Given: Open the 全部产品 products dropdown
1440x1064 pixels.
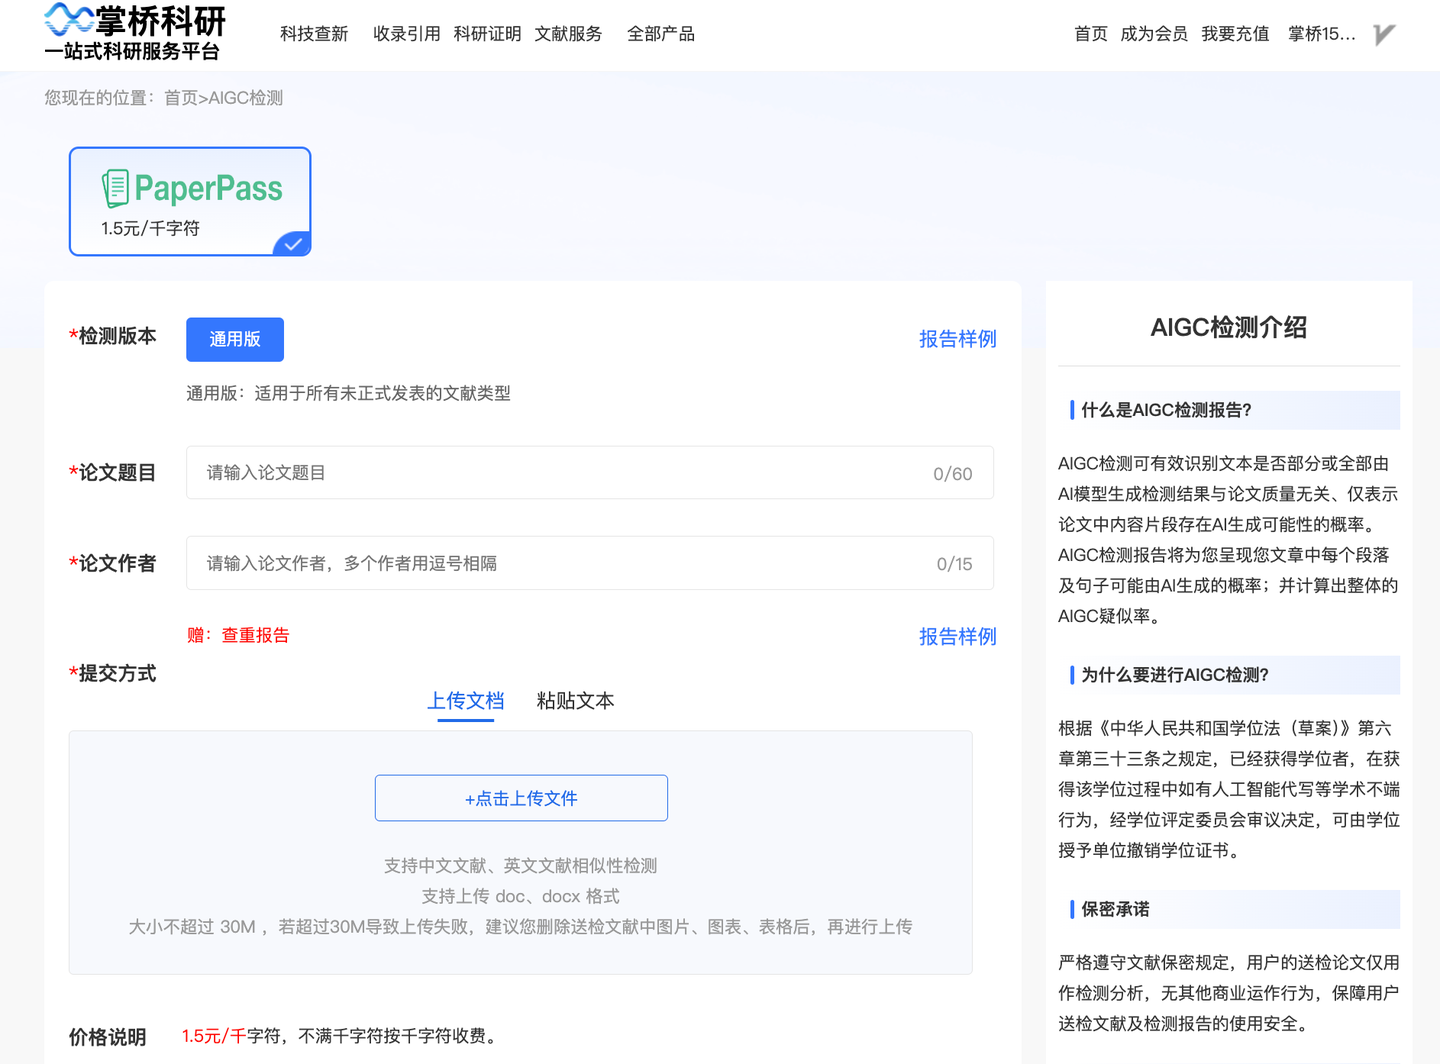Looking at the screenshot, I should [x=660, y=33].
